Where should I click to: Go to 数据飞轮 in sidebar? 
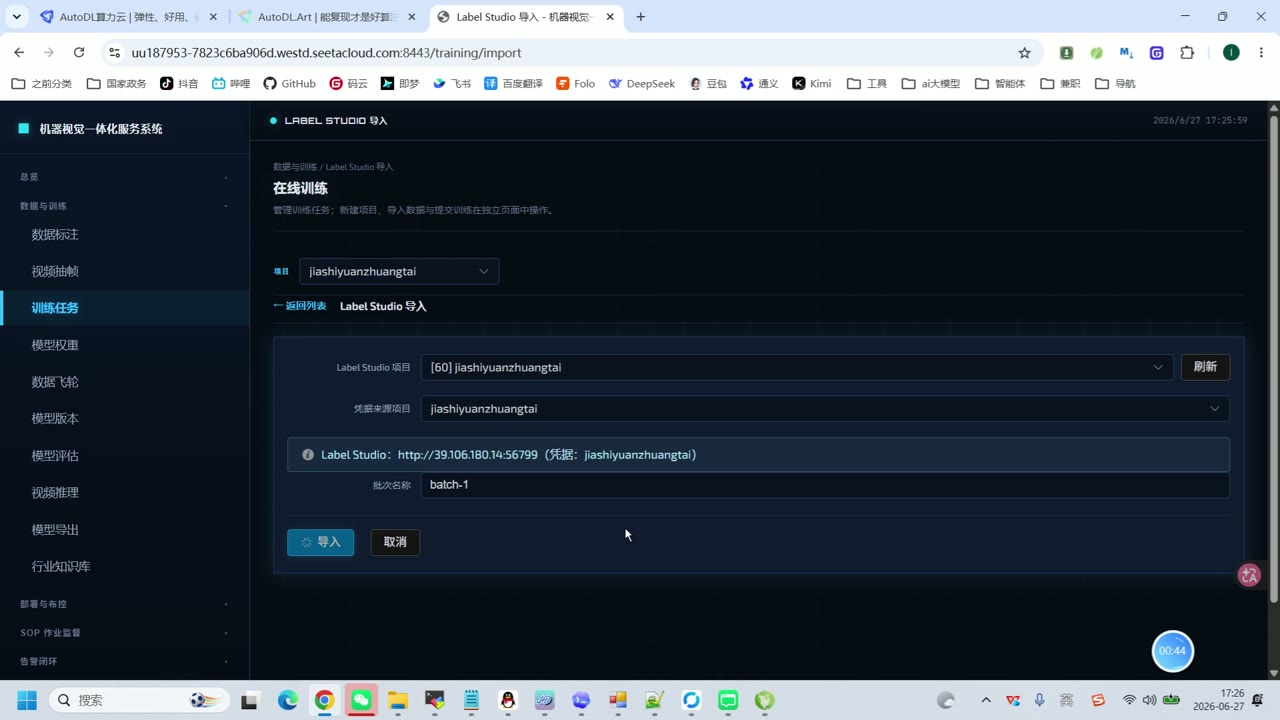click(55, 382)
